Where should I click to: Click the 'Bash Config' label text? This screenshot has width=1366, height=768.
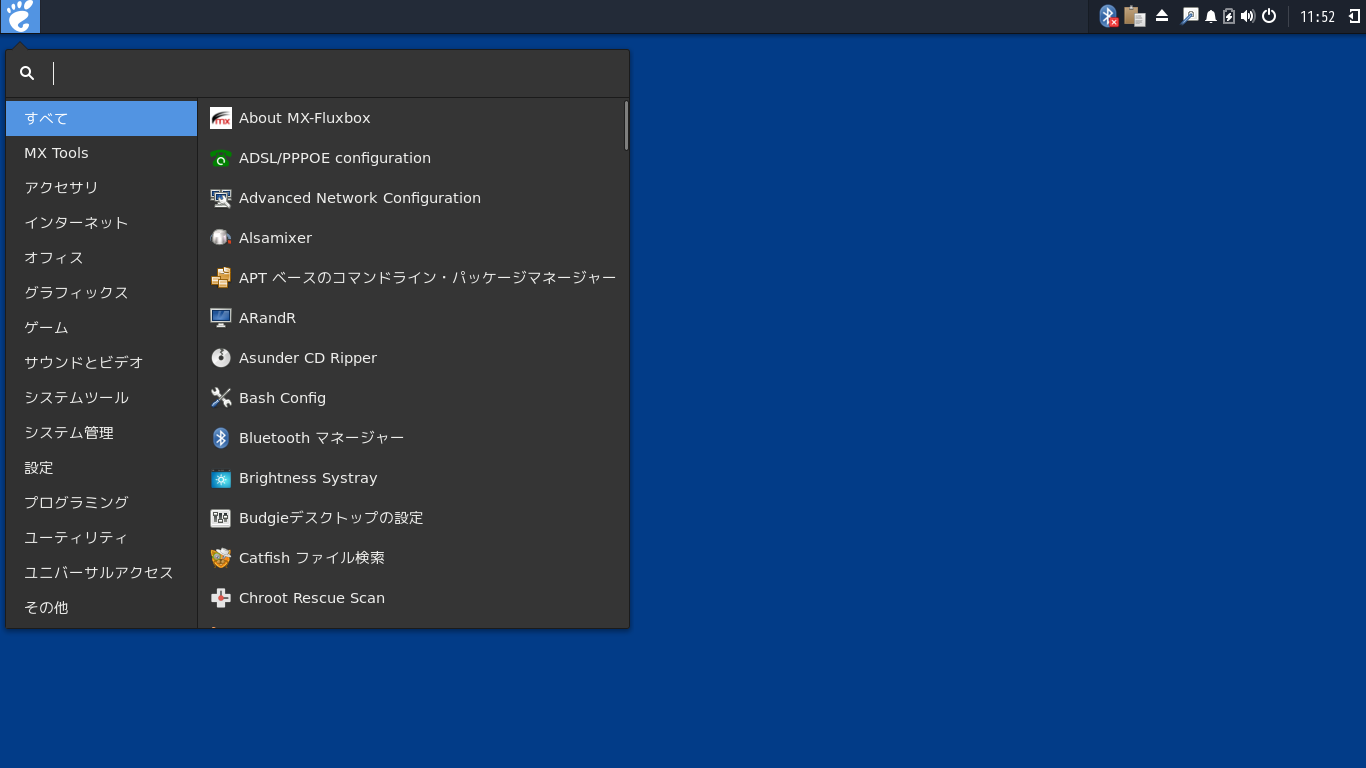click(x=282, y=398)
